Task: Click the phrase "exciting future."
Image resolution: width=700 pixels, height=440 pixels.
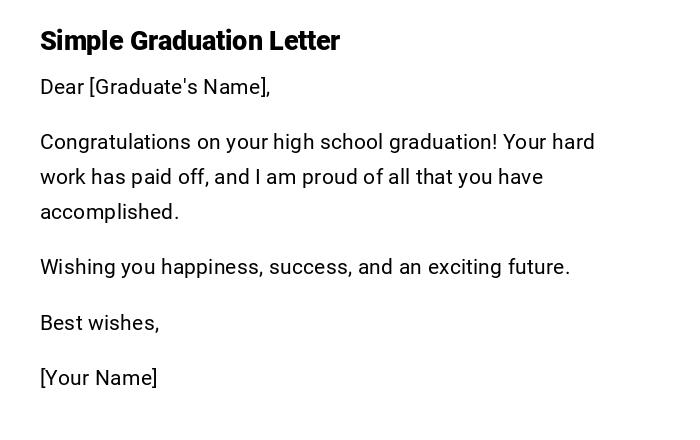Action: pyautogui.click(x=499, y=267)
